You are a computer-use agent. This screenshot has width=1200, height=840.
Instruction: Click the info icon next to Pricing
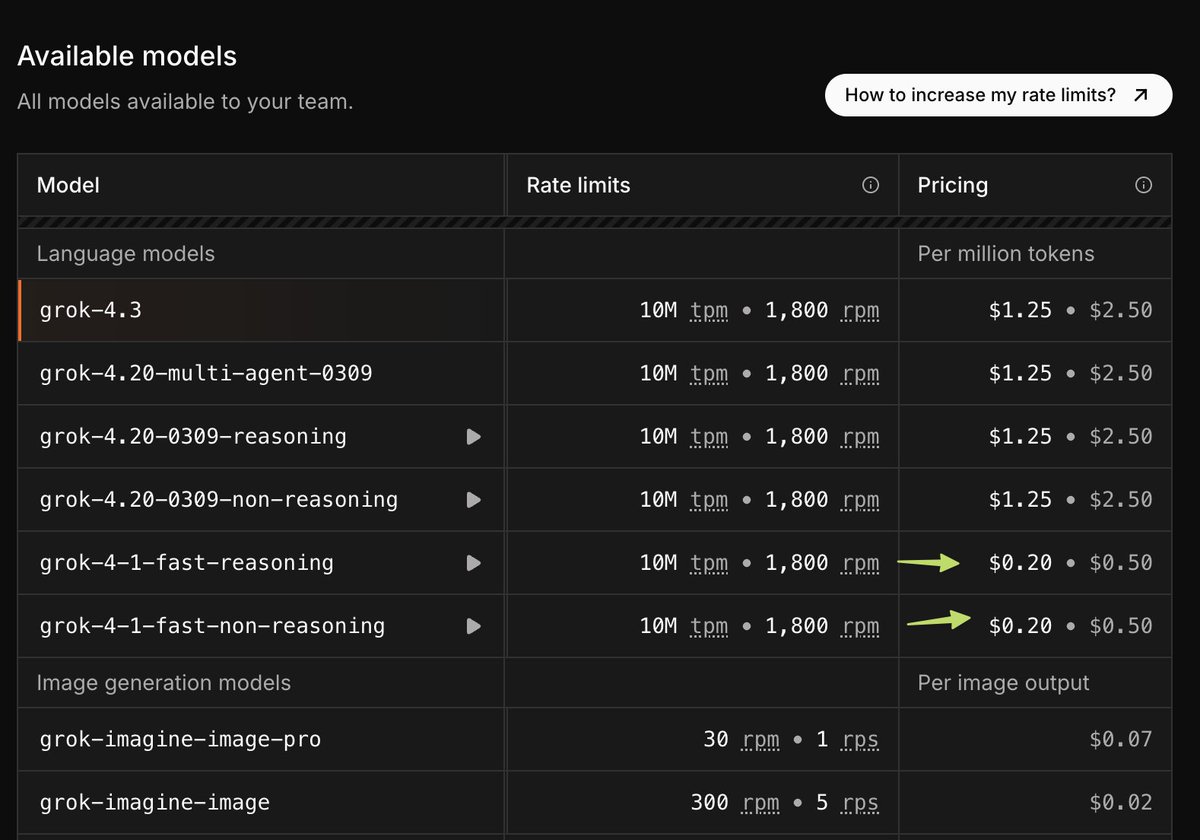click(1144, 185)
